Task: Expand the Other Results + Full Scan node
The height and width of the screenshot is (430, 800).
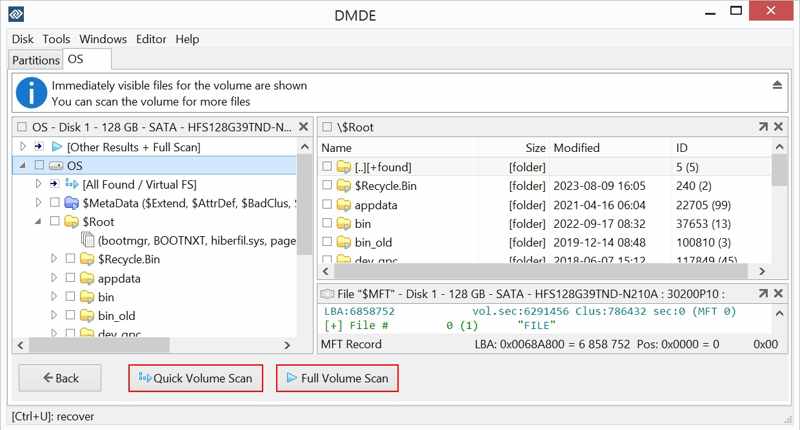Action: 23,146
